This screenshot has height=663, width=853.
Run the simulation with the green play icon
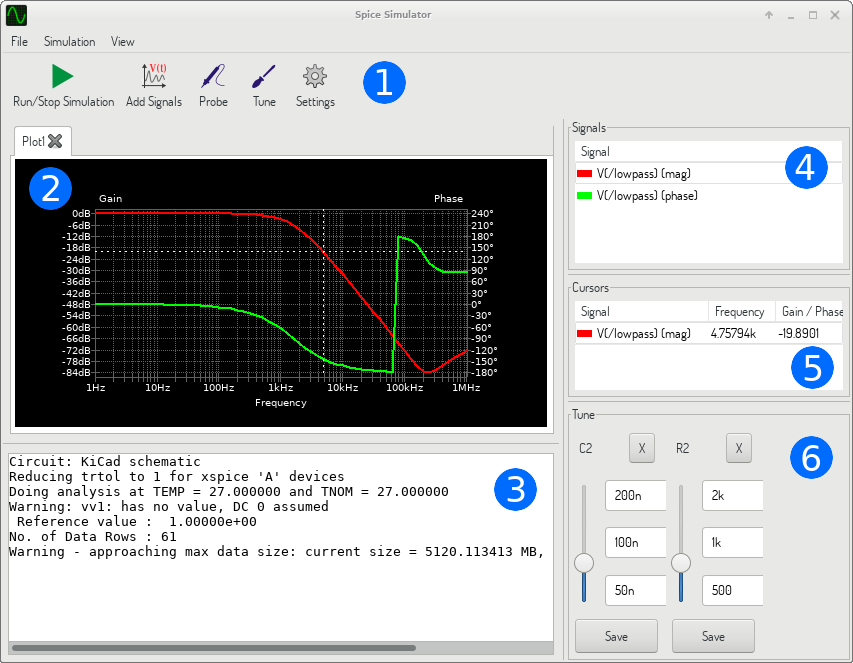pyautogui.click(x=60, y=75)
